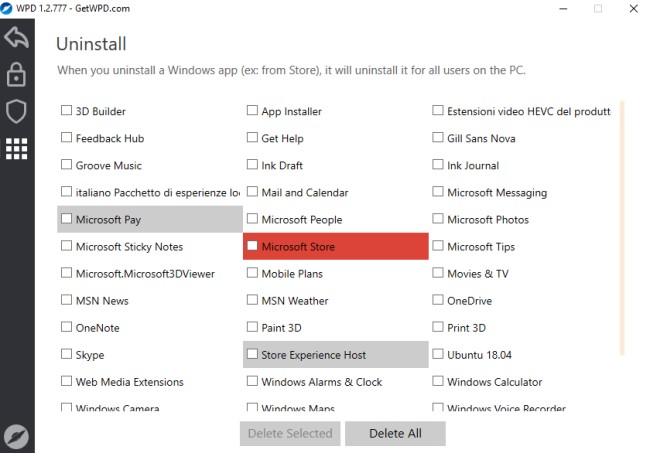Check Store Experience Host checkbox
The width and height of the screenshot is (650, 453).
253,354
